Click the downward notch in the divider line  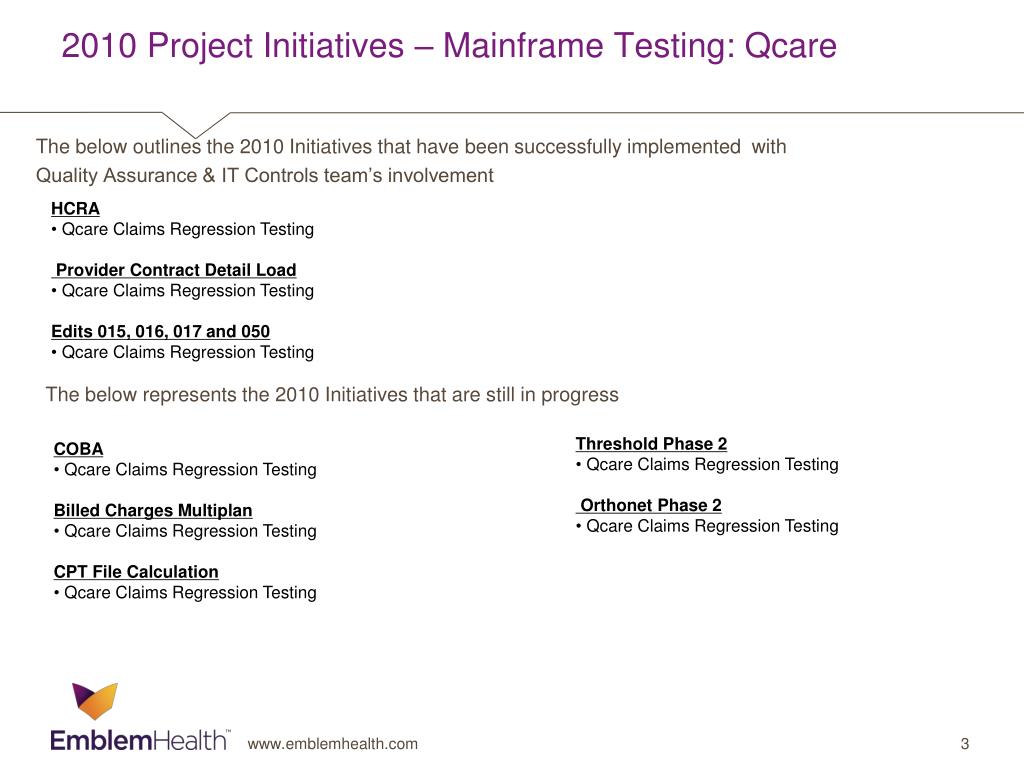pyautogui.click(x=196, y=124)
